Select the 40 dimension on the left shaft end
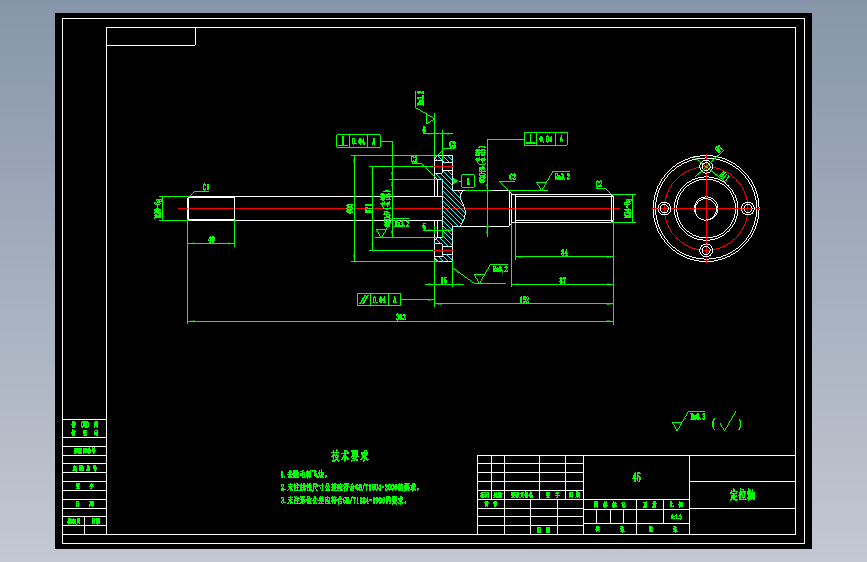 [211, 240]
